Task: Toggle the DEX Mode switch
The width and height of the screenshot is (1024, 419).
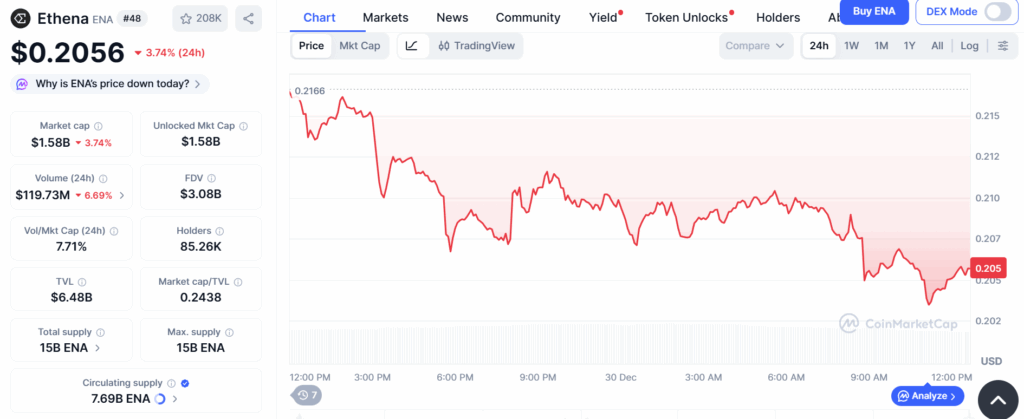Action: click(x=997, y=12)
